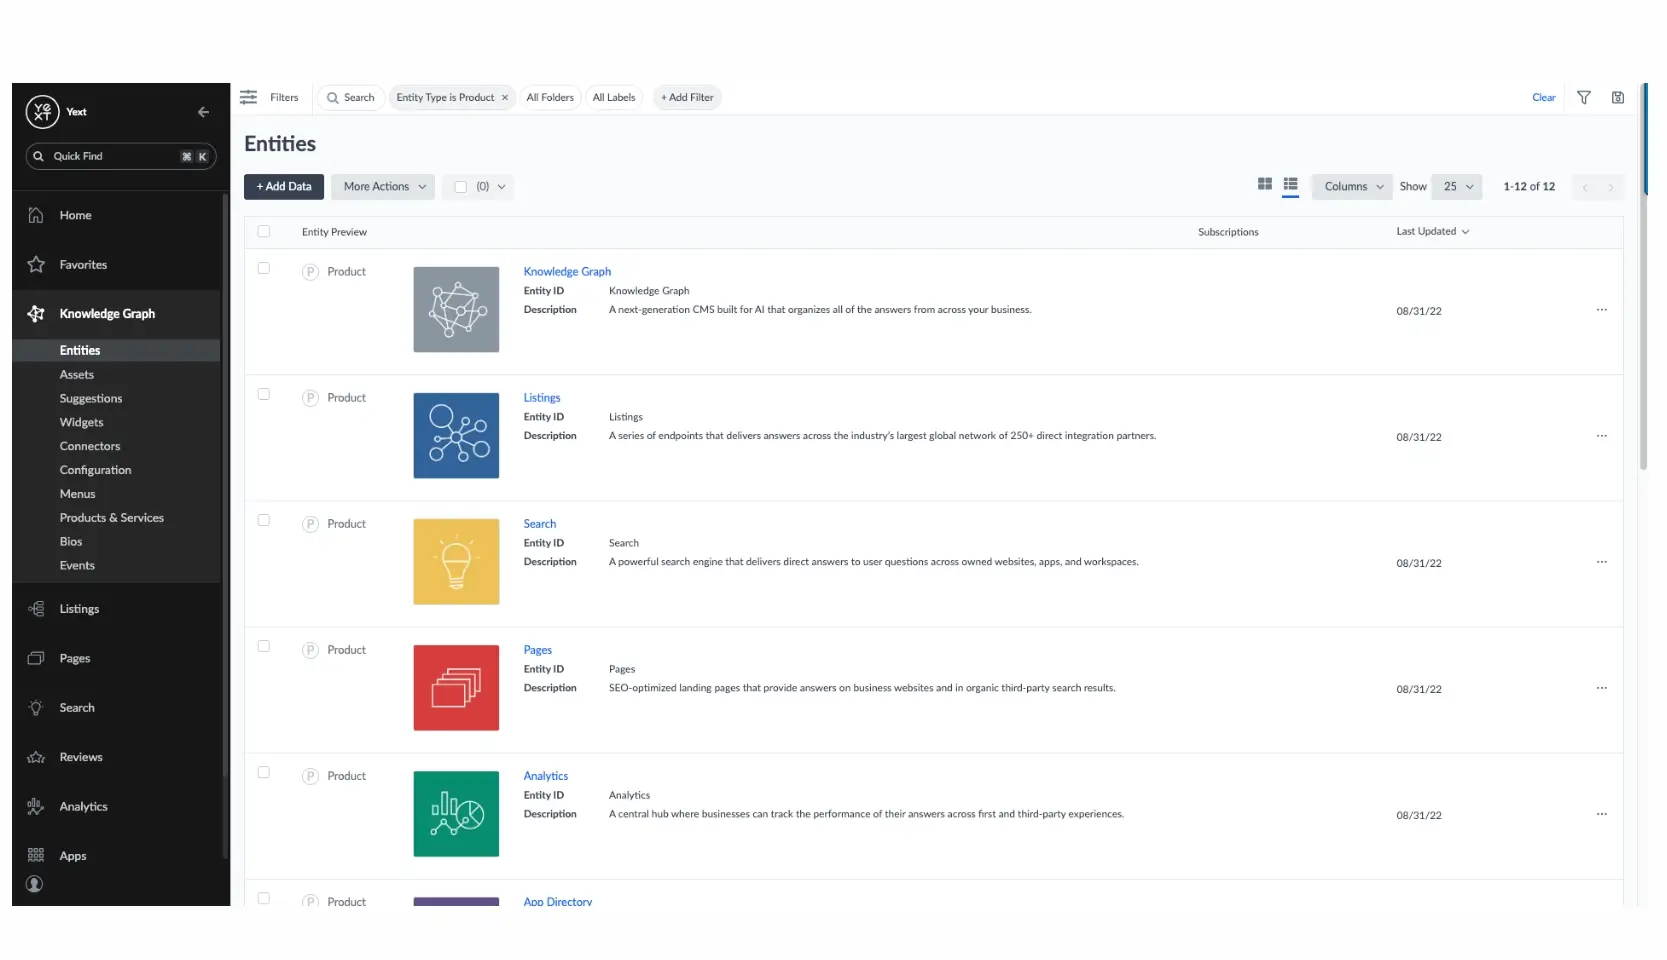This screenshot has width=1667, height=960.
Task: Go to previous page arrow
Action: [x=1585, y=187]
